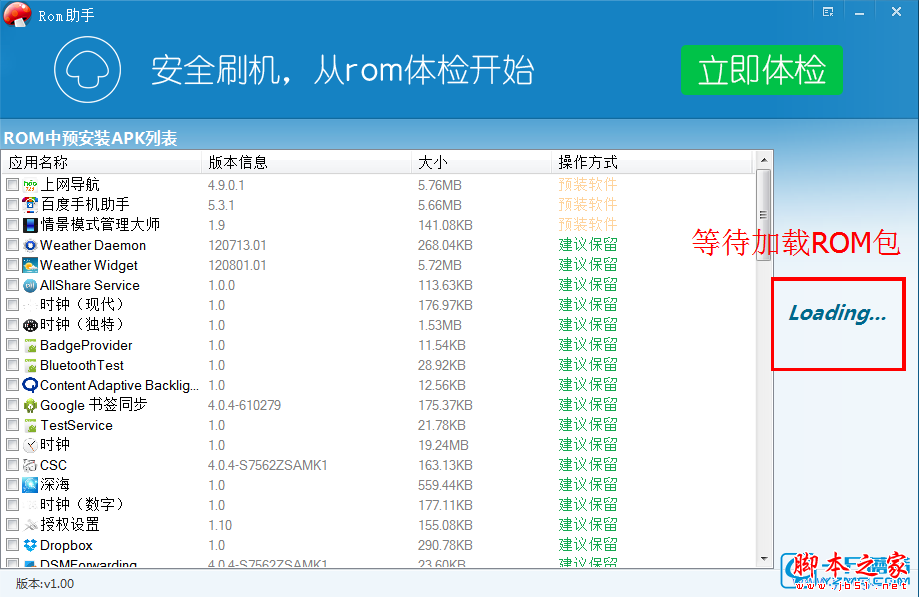The height and width of the screenshot is (597, 919).
Task: Click the BluetoothTest android icon
Action: pos(30,365)
